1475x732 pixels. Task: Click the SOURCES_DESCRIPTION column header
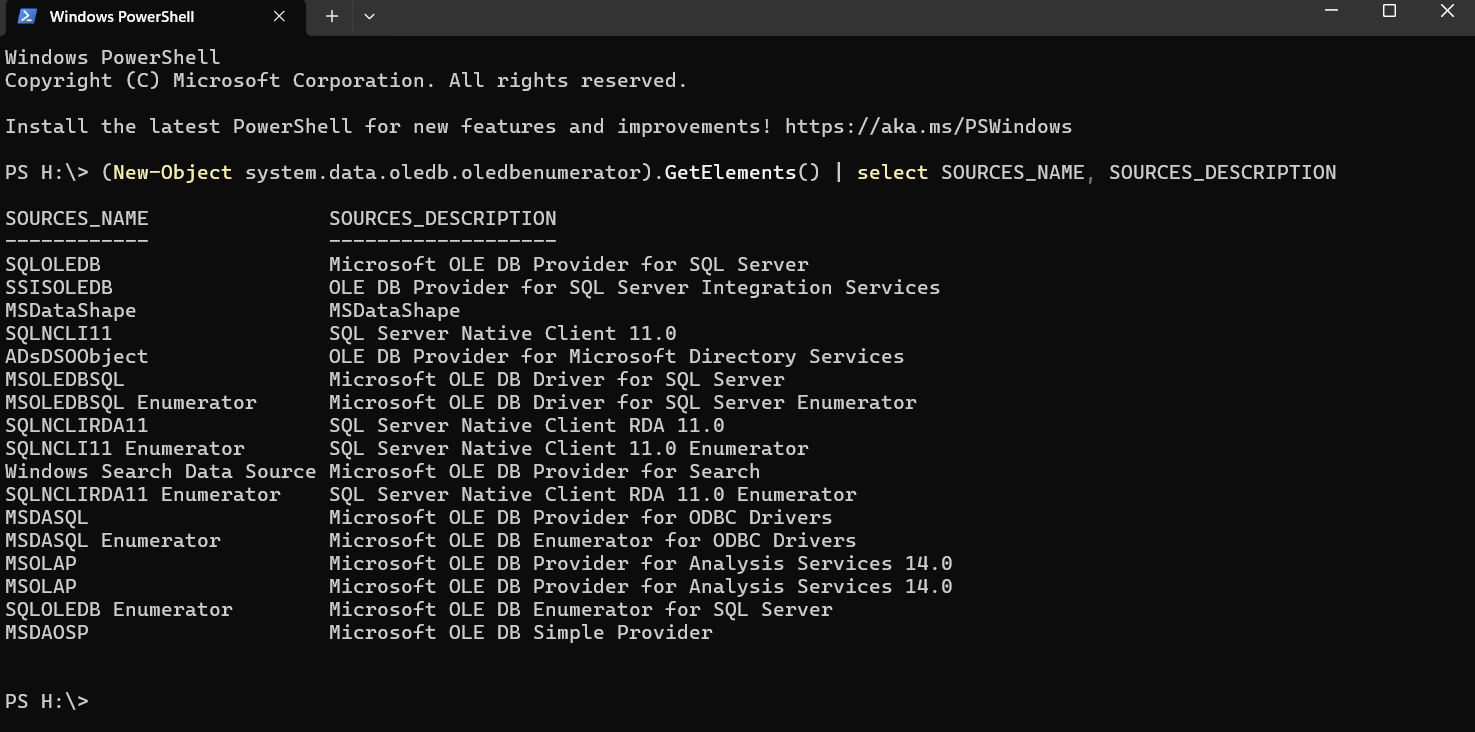(x=443, y=218)
